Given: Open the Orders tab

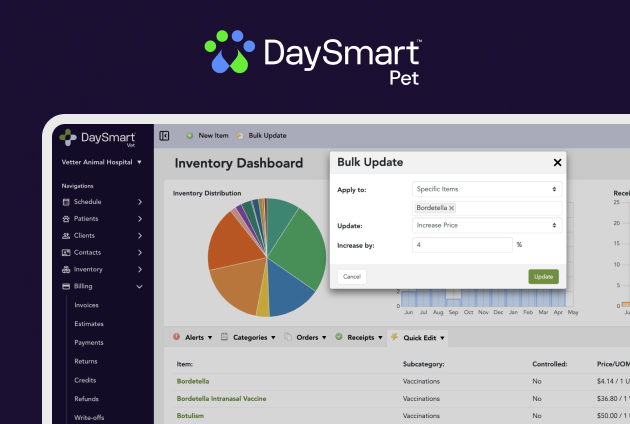Looking at the screenshot, I should (305, 337).
